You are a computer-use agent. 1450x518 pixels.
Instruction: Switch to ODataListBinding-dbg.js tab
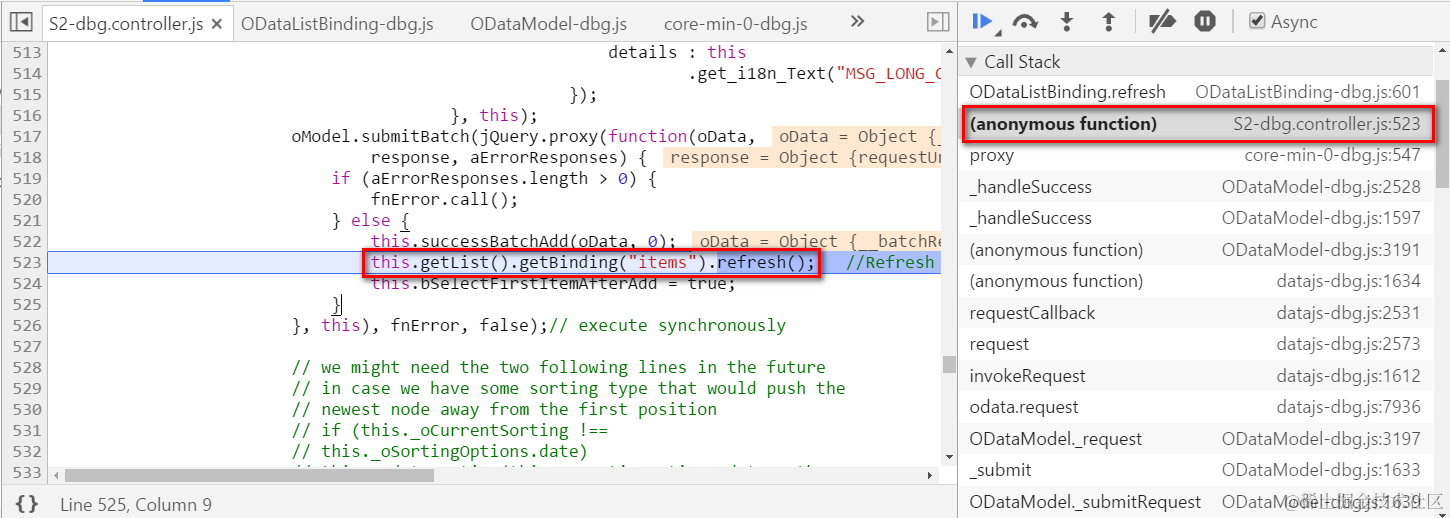pyautogui.click(x=338, y=23)
